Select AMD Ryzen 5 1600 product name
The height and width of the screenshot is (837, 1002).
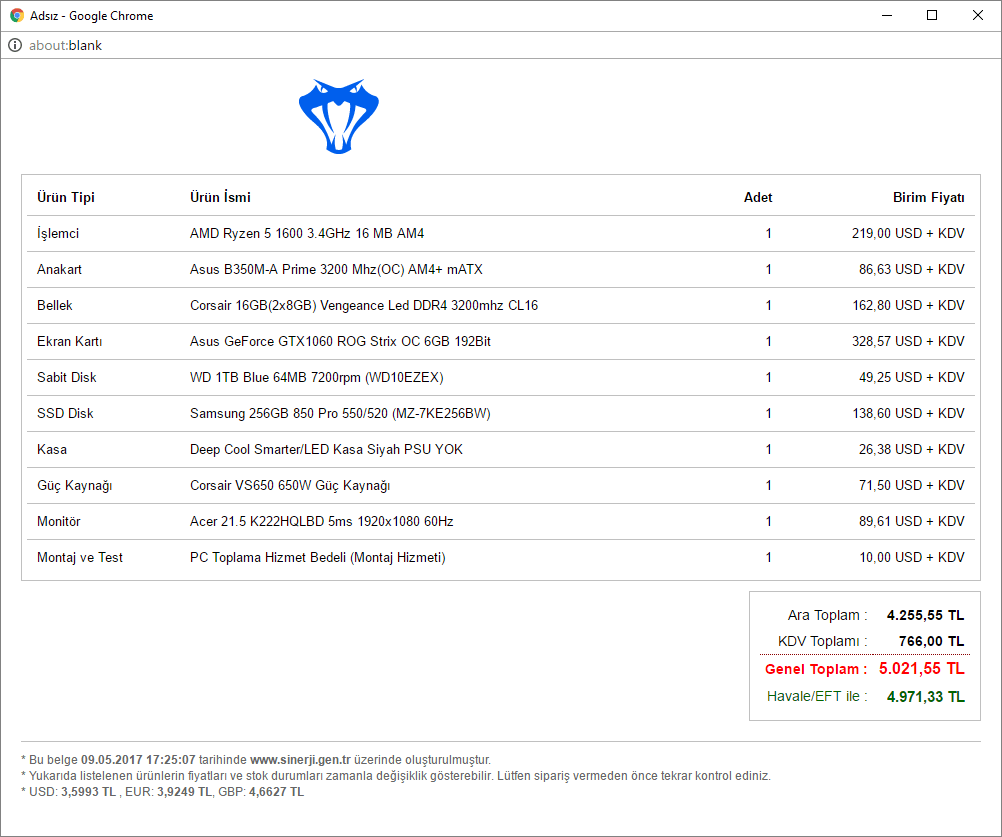307,233
